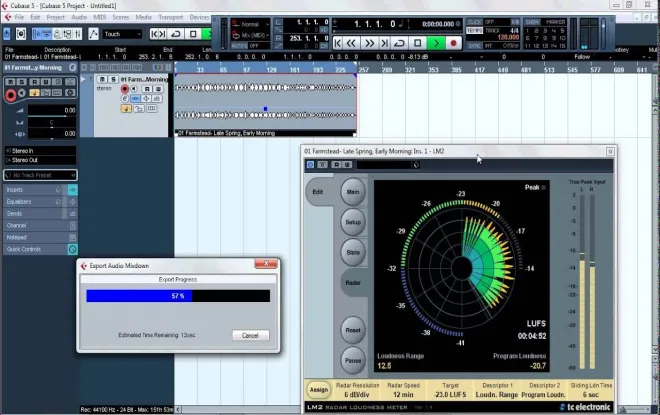Toggle Cycle loop button in Transport panel

399,43
